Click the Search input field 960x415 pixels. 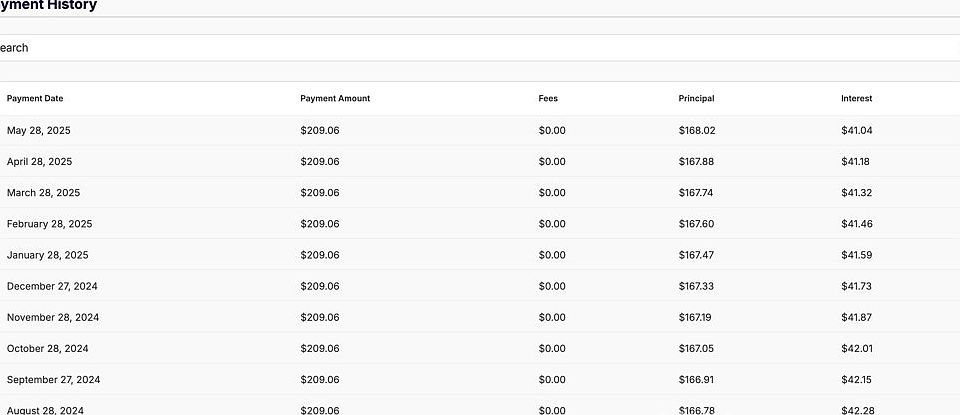(480, 48)
